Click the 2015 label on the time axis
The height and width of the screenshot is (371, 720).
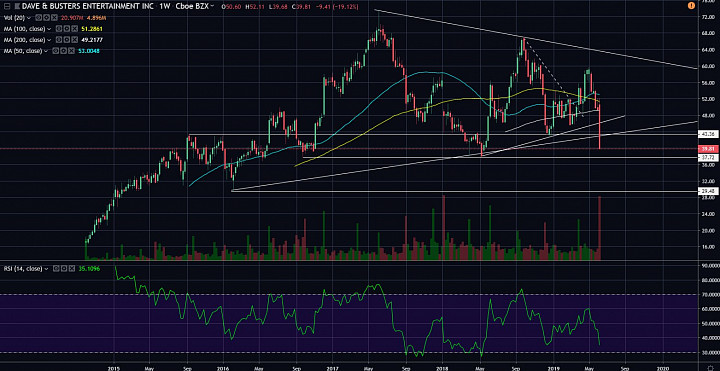pos(113,368)
